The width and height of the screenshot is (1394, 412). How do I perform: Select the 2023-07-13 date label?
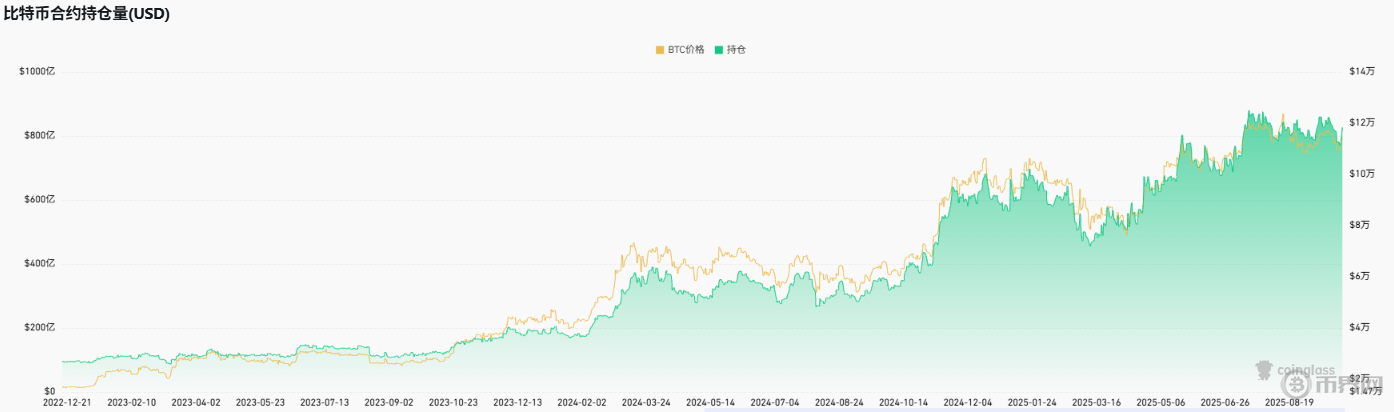coord(325,403)
